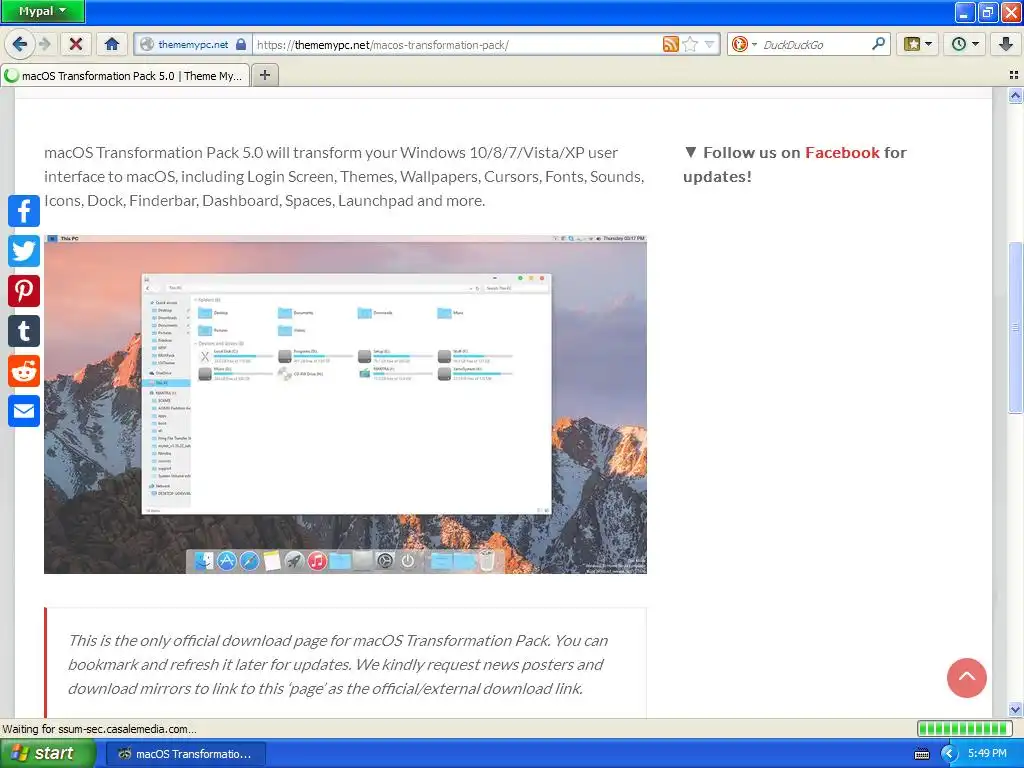Select the macOS Transformation Pack tab
Screen dimensions: 1024x768
tap(125, 76)
